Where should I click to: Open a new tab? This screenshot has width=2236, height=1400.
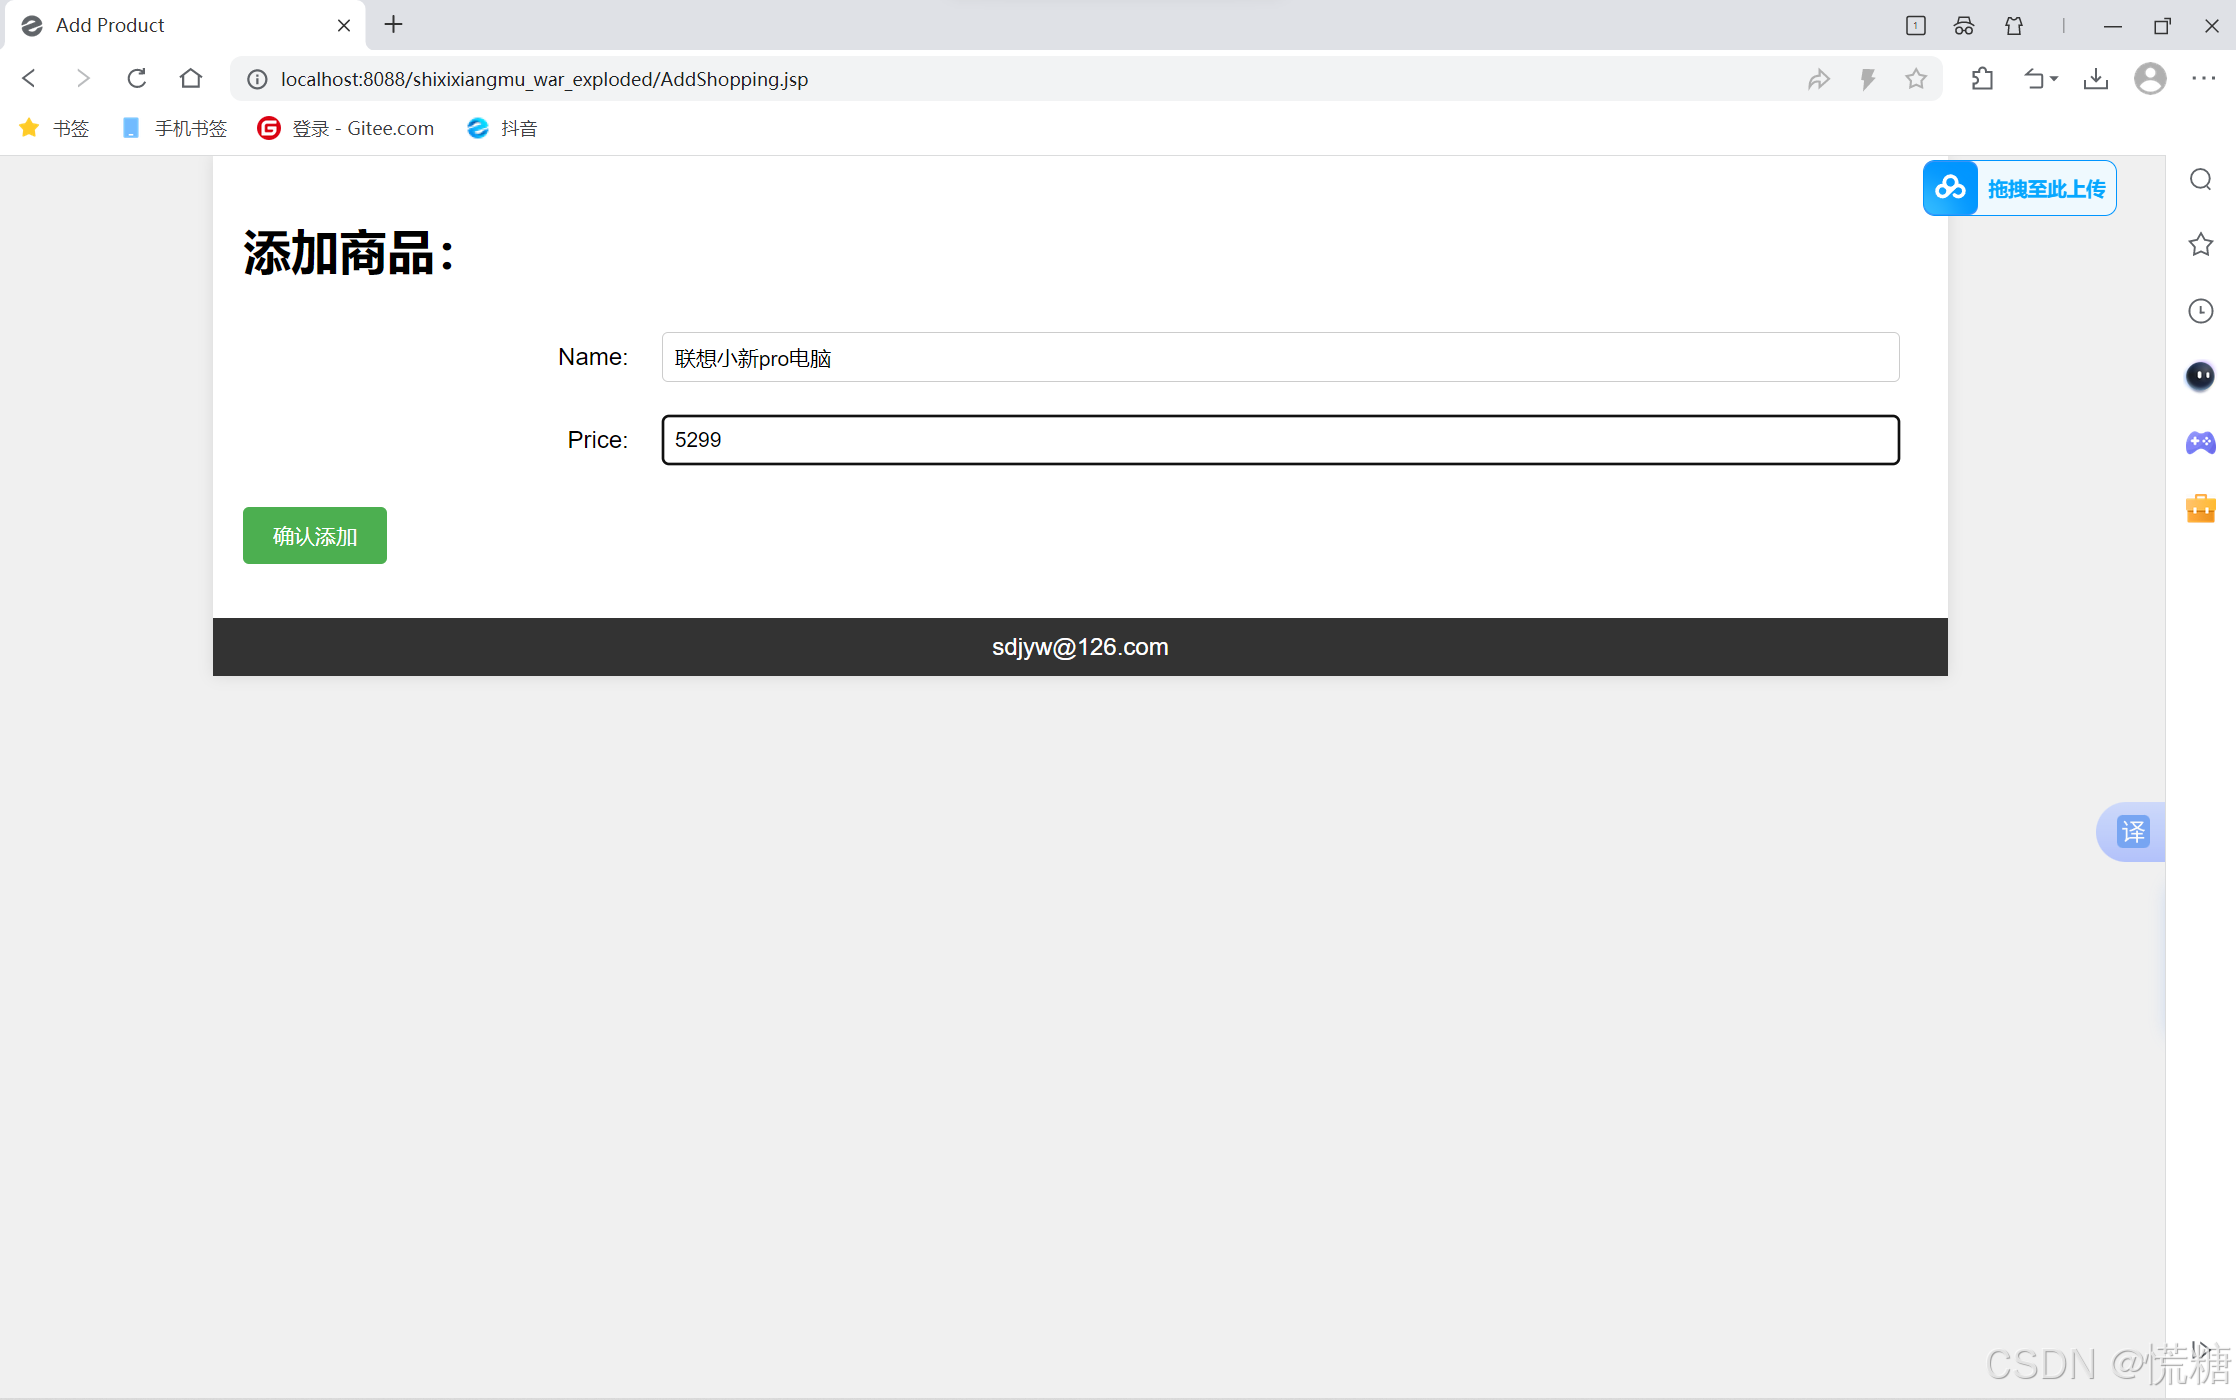[x=394, y=24]
